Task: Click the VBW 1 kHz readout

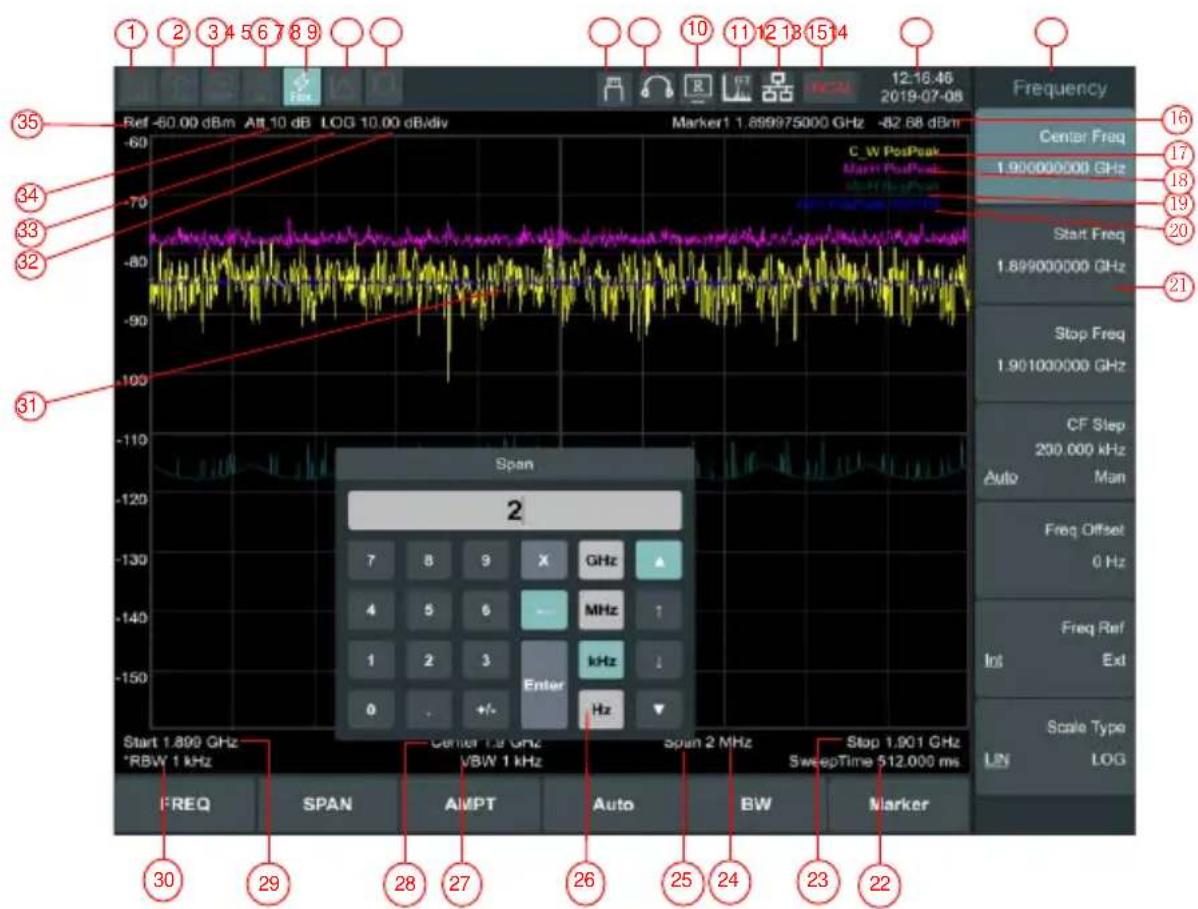Action: [501, 762]
